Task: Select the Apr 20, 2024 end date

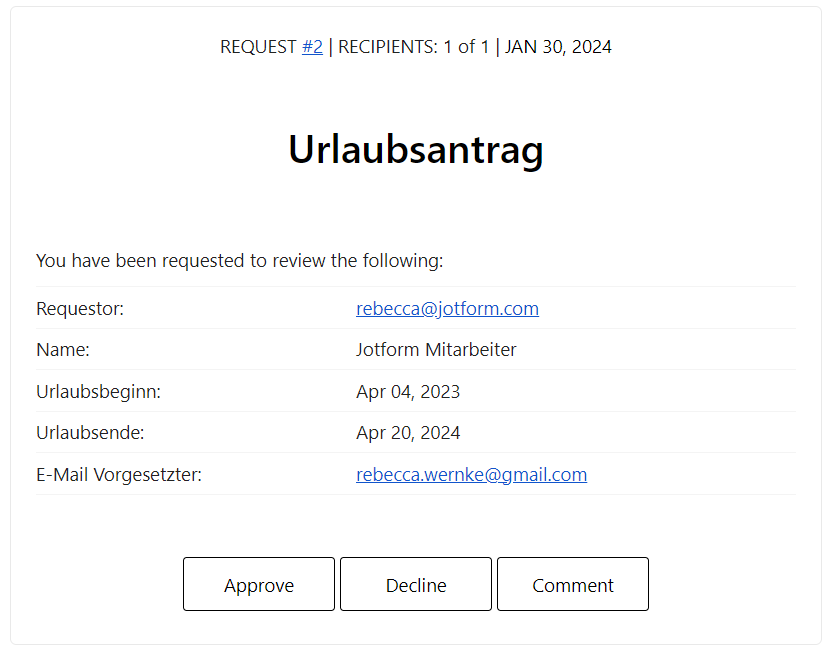Action: pos(408,433)
